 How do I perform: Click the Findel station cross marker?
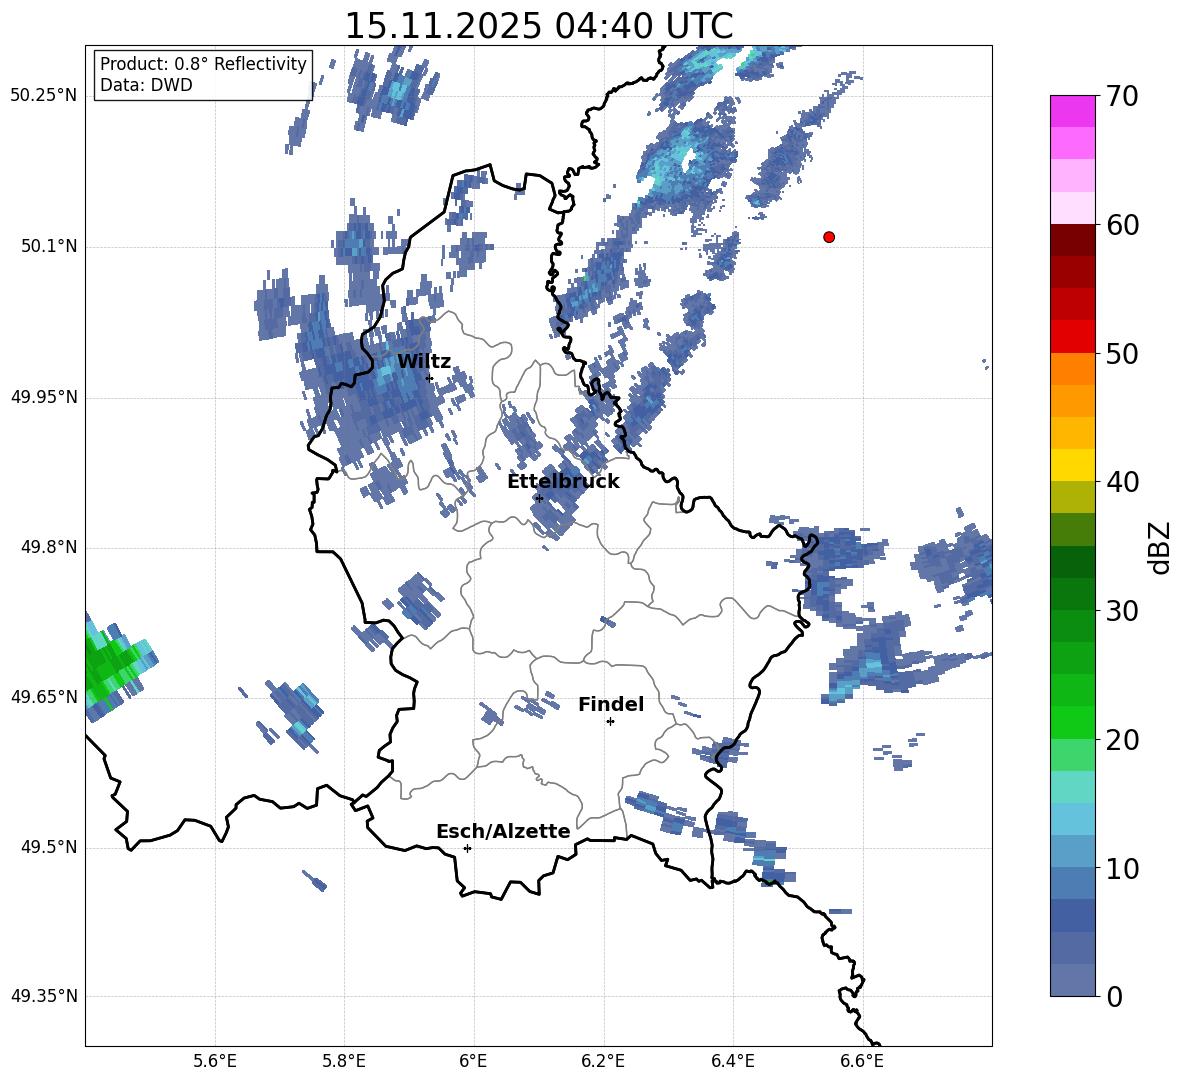(610, 722)
